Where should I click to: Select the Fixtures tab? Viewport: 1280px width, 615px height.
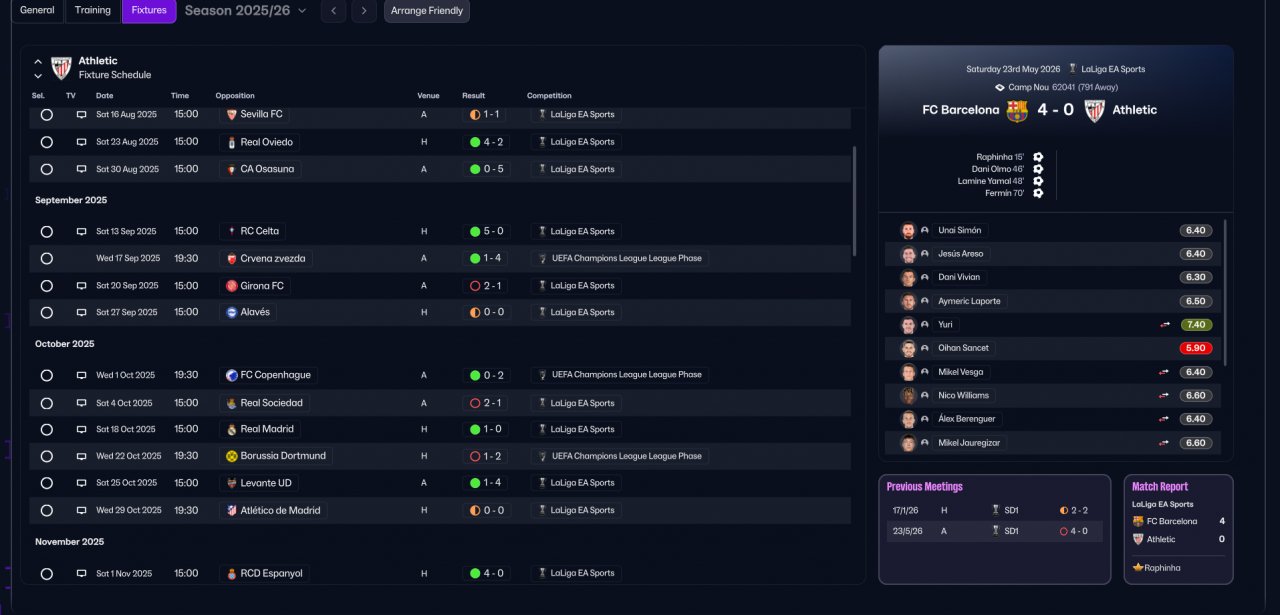point(149,10)
